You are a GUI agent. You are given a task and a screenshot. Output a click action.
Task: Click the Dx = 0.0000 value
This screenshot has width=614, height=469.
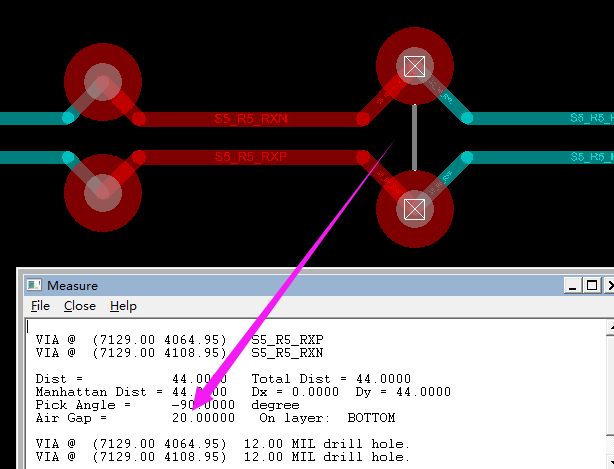(x=315, y=392)
